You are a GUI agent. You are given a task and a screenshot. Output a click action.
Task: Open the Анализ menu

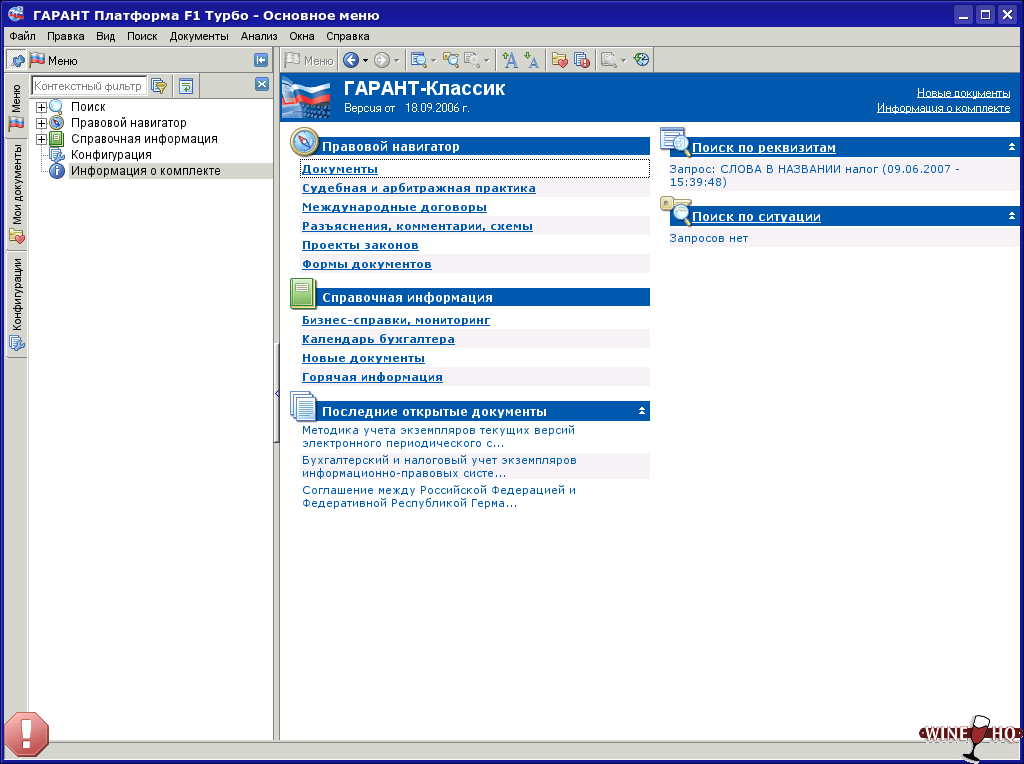(x=258, y=36)
